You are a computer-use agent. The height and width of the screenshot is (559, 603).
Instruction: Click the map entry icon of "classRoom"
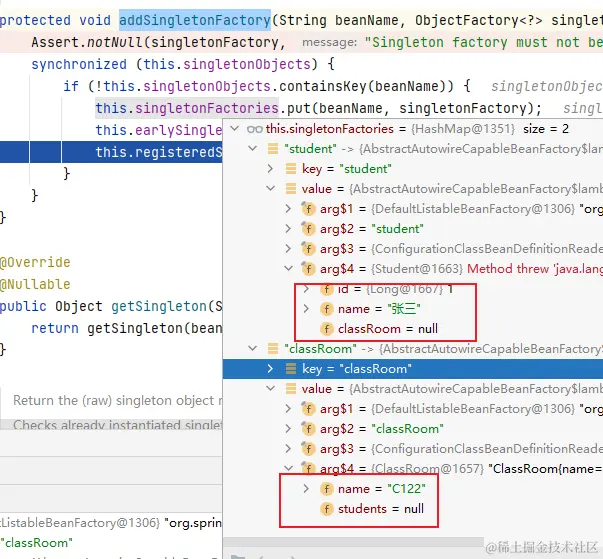point(273,349)
